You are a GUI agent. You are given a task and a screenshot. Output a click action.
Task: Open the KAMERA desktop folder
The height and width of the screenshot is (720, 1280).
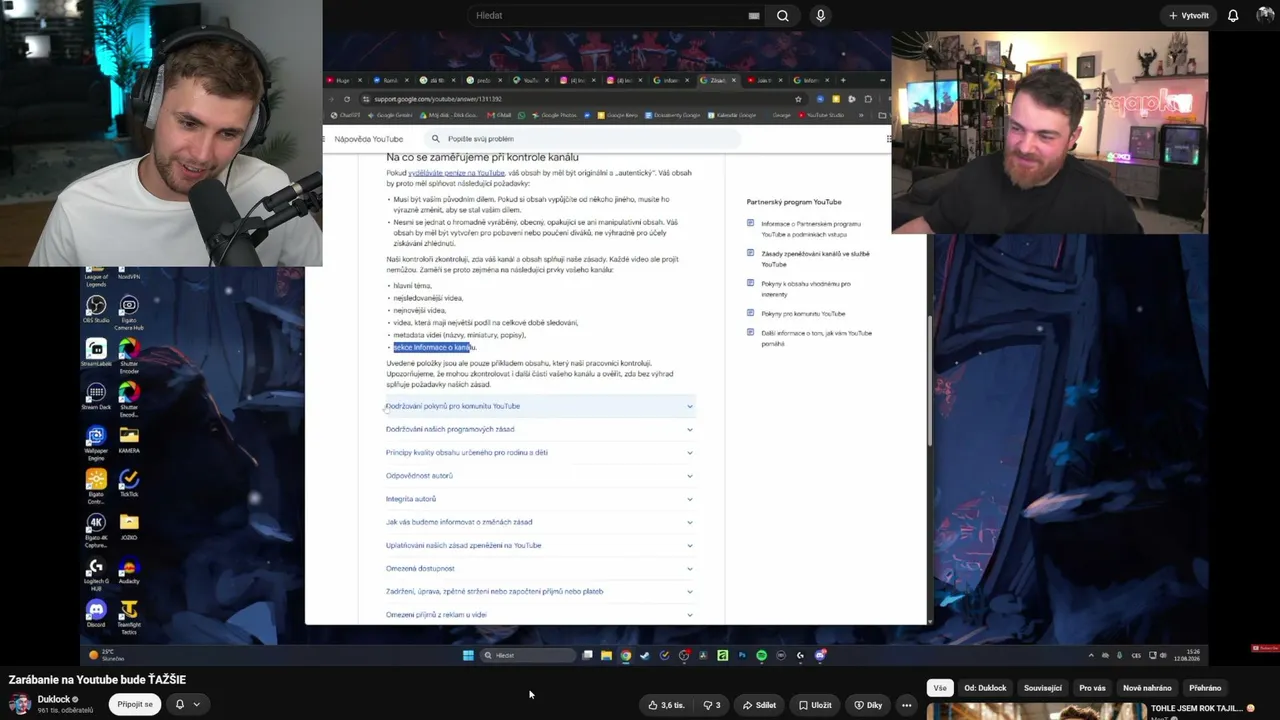[129, 440]
